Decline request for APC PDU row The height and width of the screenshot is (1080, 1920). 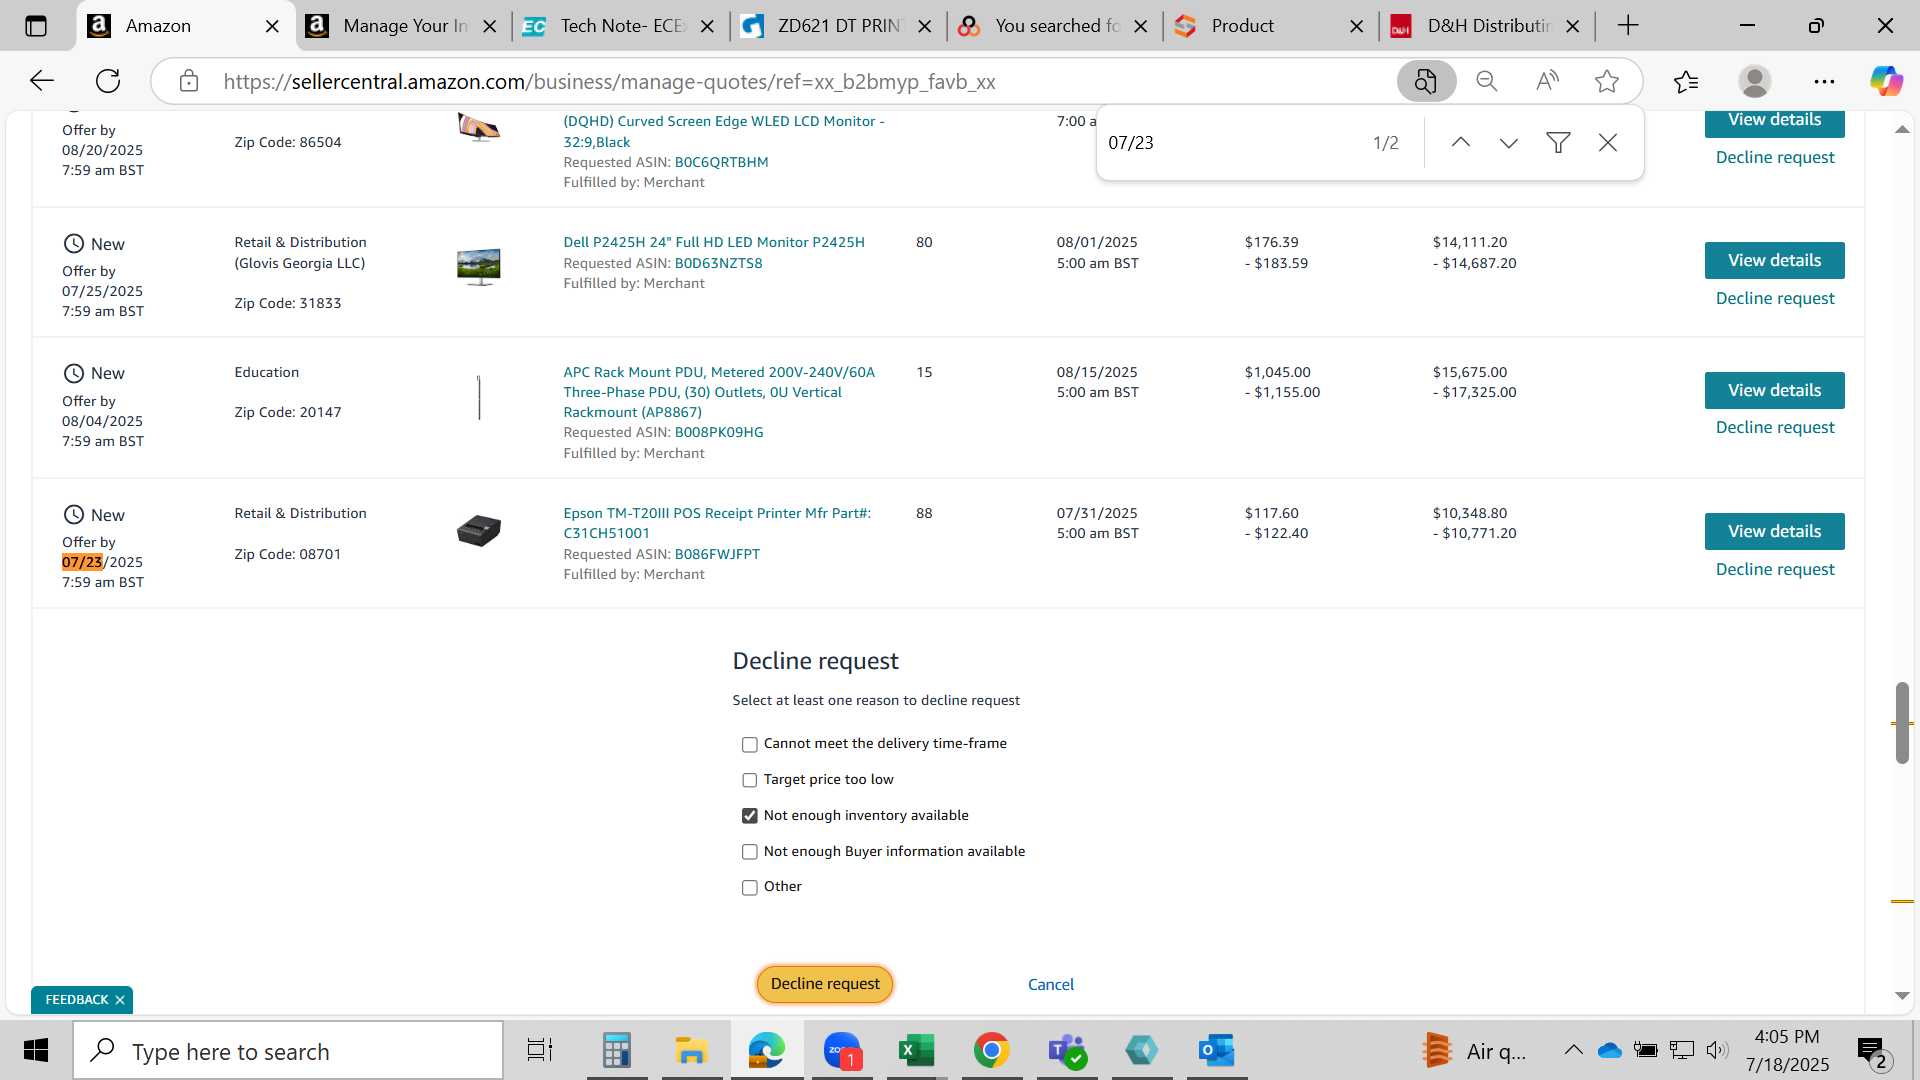(1775, 428)
